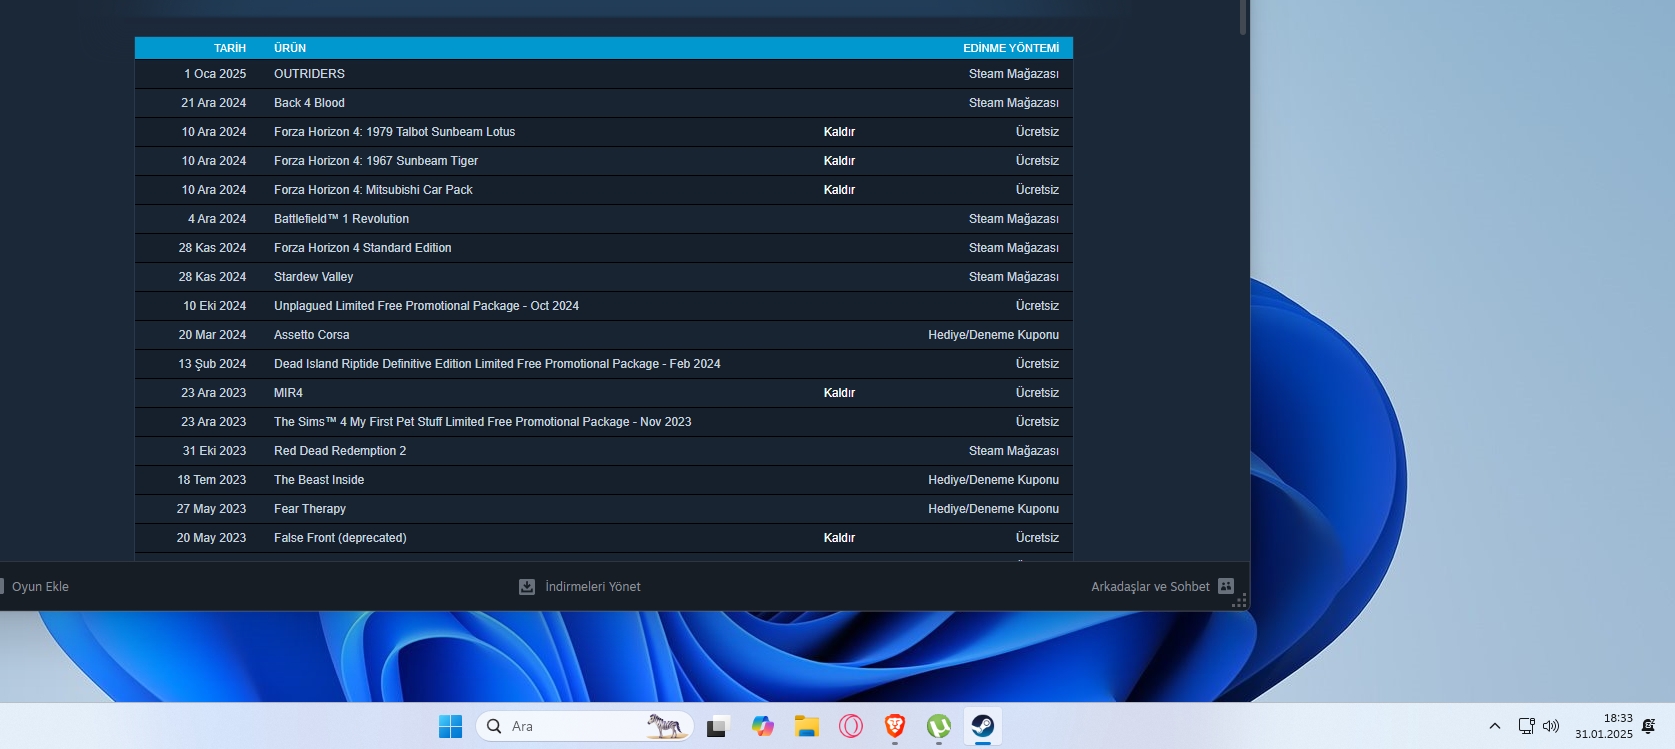Click the Steam window vertical scrollbar thumb
The width and height of the screenshot is (1675, 749).
pyautogui.click(x=1243, y=18)
